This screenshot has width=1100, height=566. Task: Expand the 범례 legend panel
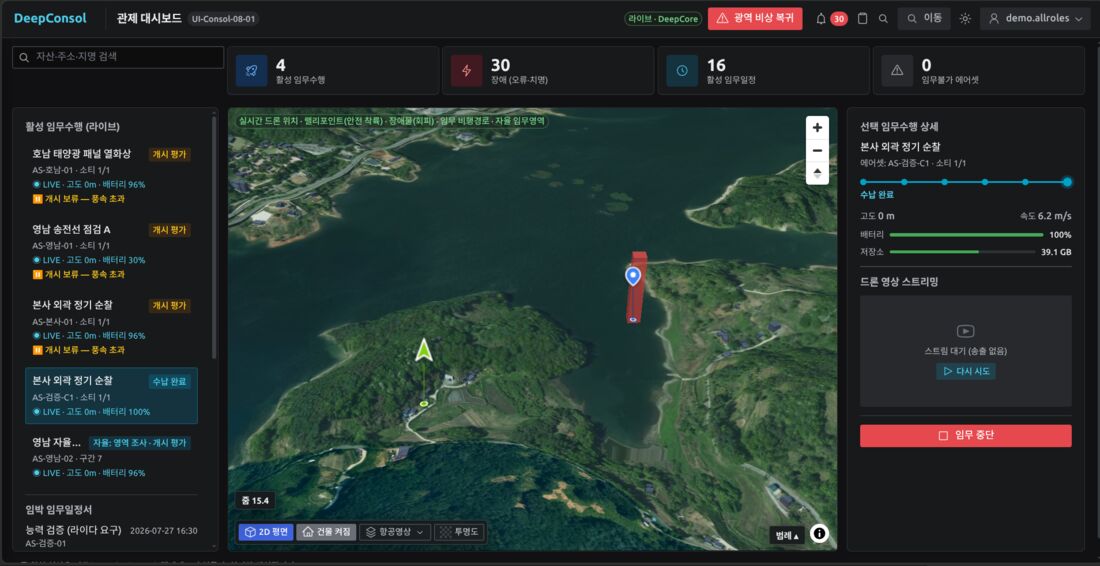click(786, 535)
